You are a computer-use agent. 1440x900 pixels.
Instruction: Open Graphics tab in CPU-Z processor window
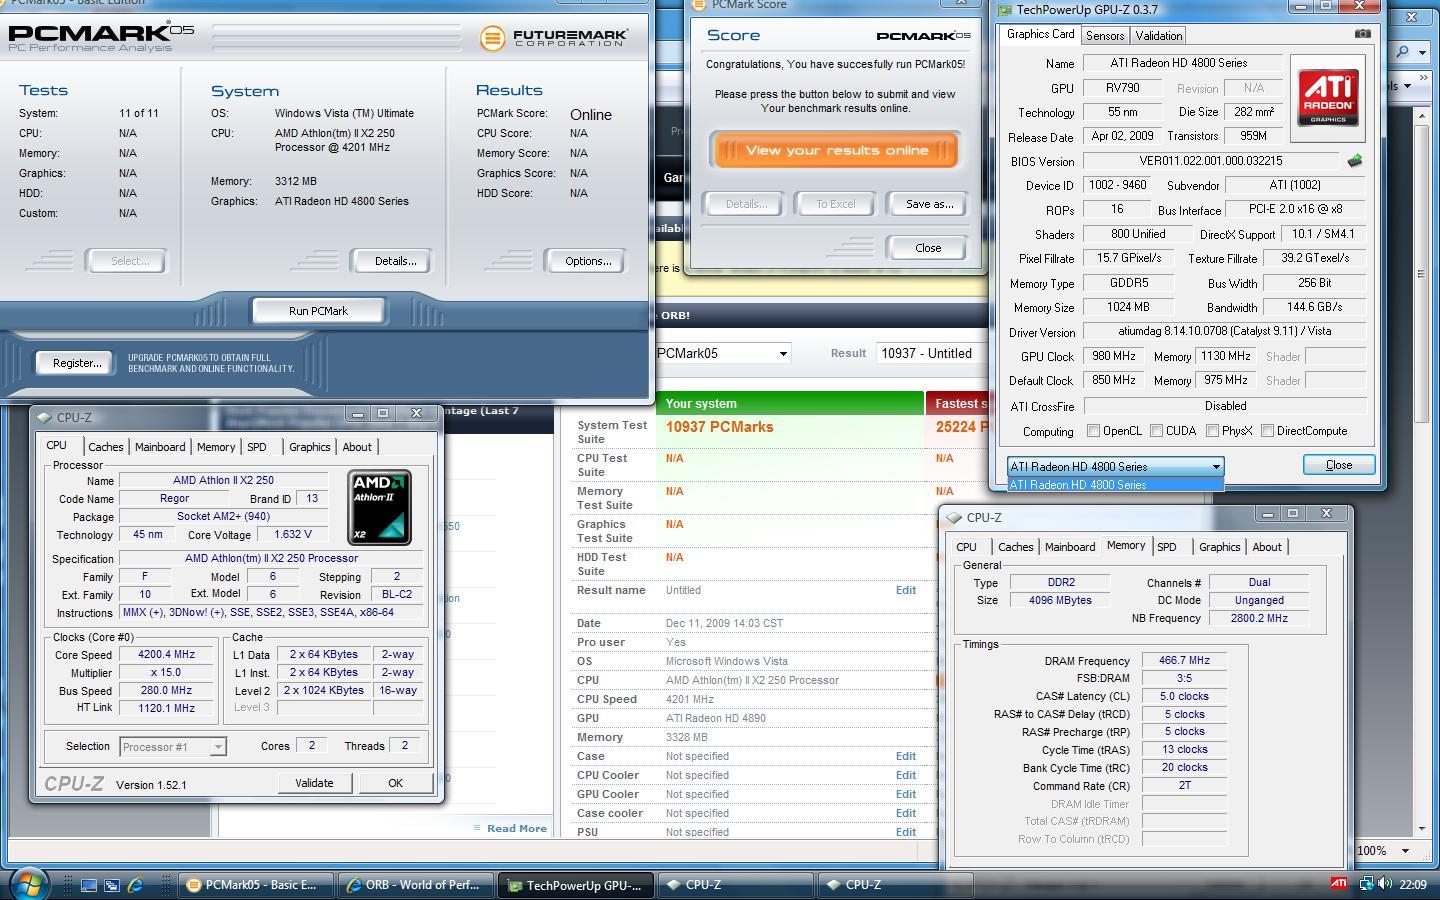[x=309, y=447]
